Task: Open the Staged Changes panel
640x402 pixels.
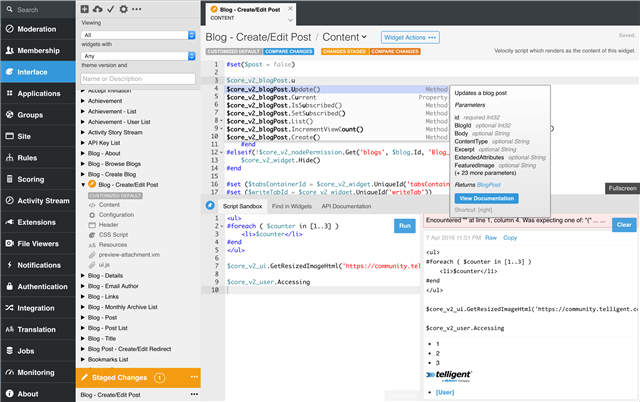Action: coord(119,378)
